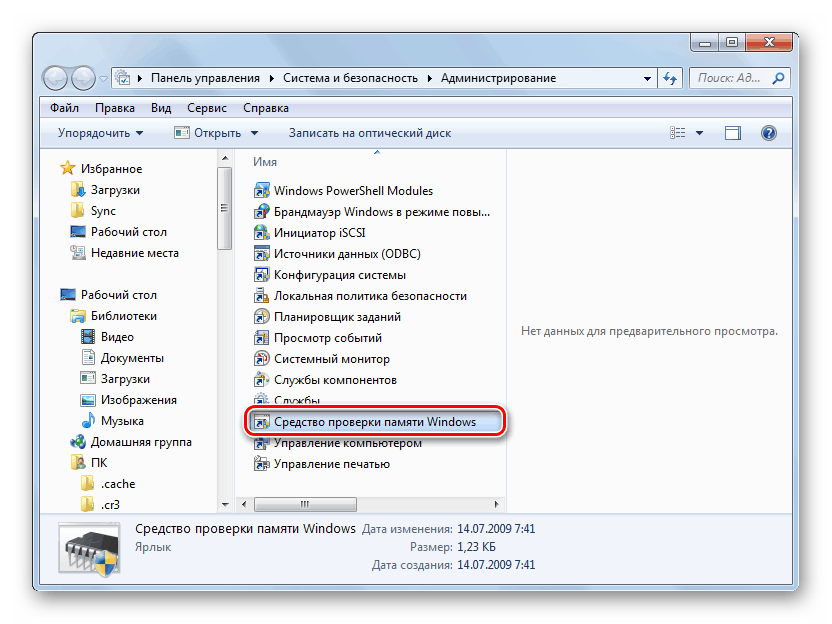Viewport: 832px width, 624px height.
Task: Click the memory chip thumbnail in details pane
Action: (x=89, y=550)
